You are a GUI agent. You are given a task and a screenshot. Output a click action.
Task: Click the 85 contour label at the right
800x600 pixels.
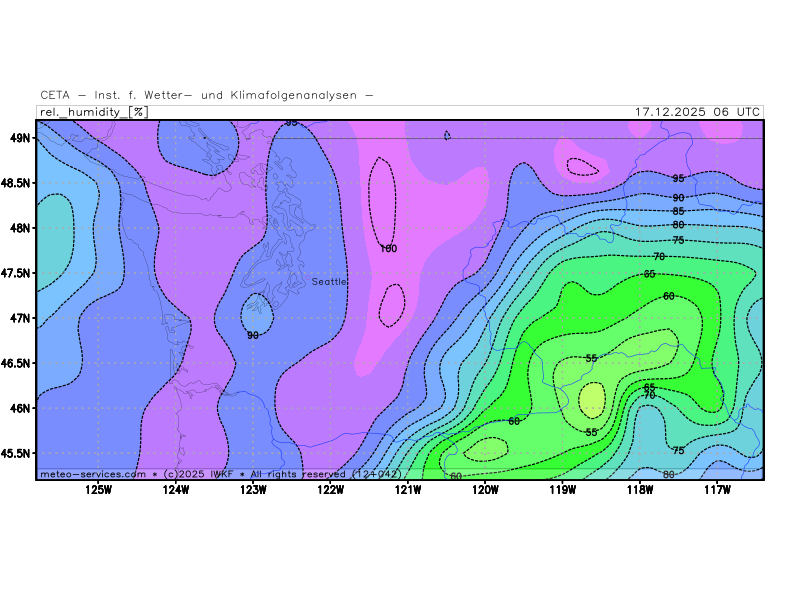(678, 211)
